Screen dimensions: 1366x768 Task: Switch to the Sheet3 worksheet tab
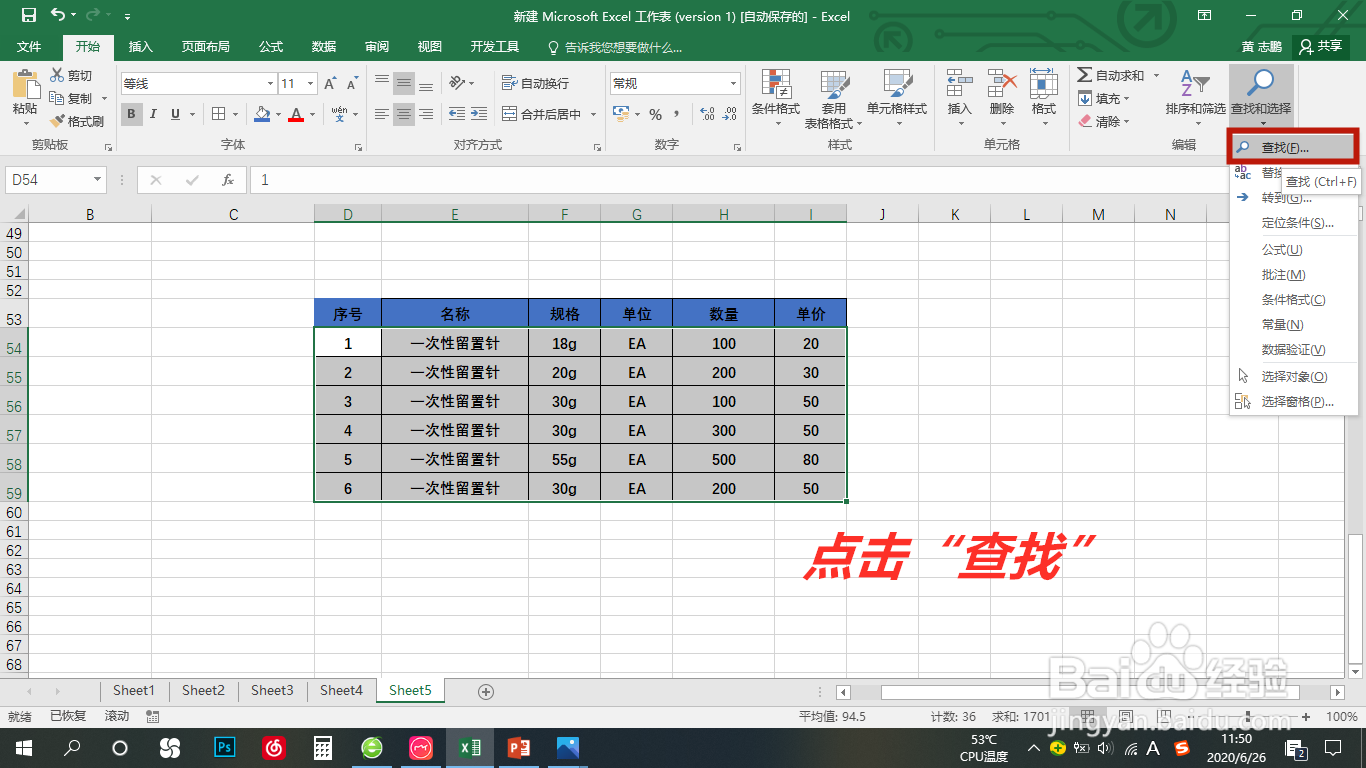[x=272, y=690]
